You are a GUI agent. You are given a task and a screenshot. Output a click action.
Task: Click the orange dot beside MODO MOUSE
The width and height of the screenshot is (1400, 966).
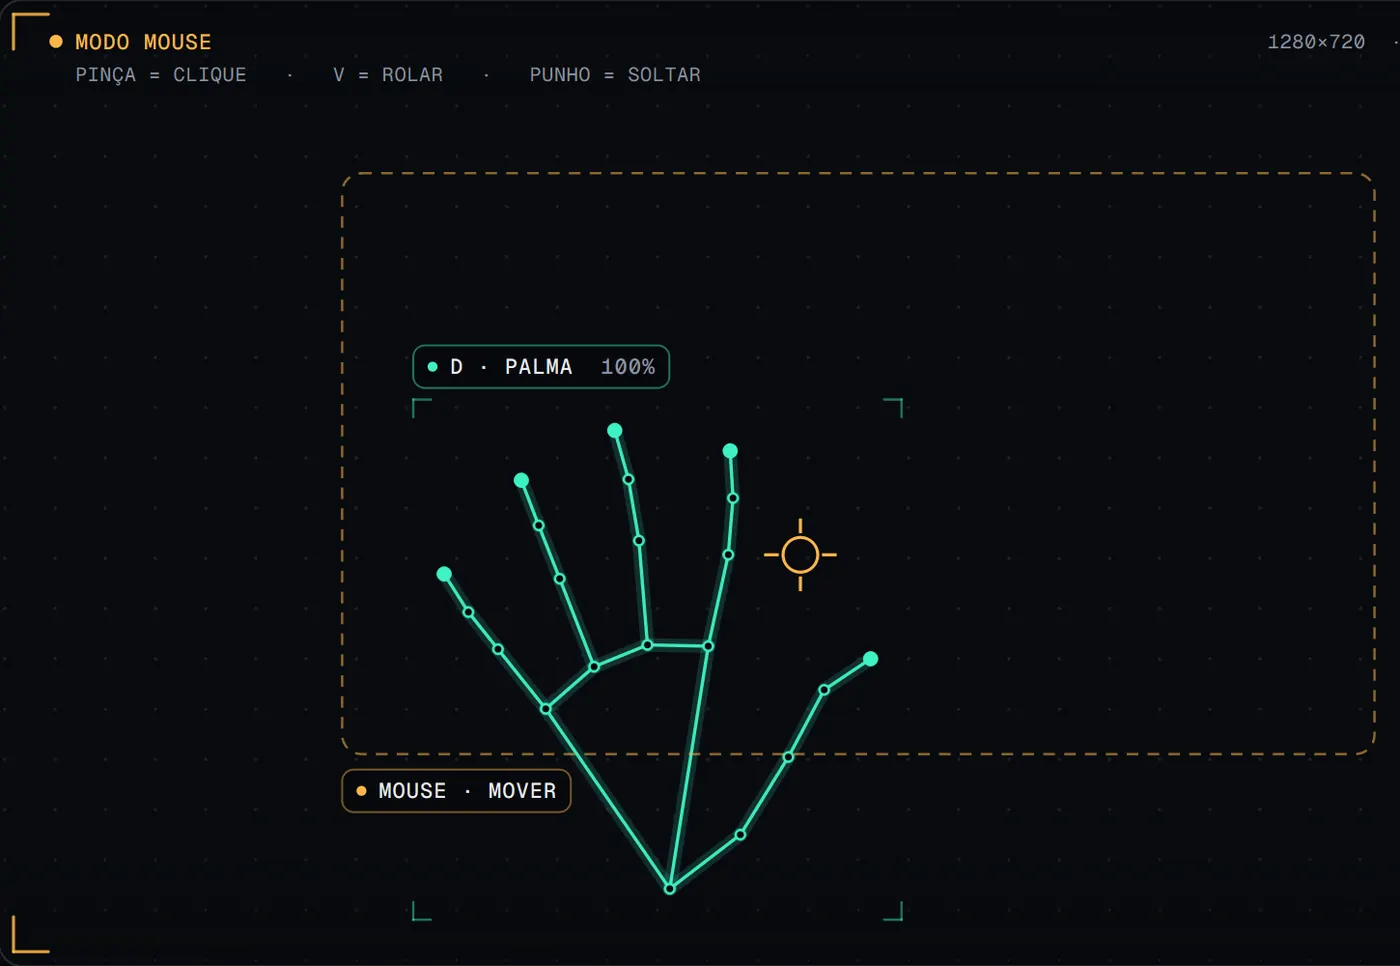[56, 42]
